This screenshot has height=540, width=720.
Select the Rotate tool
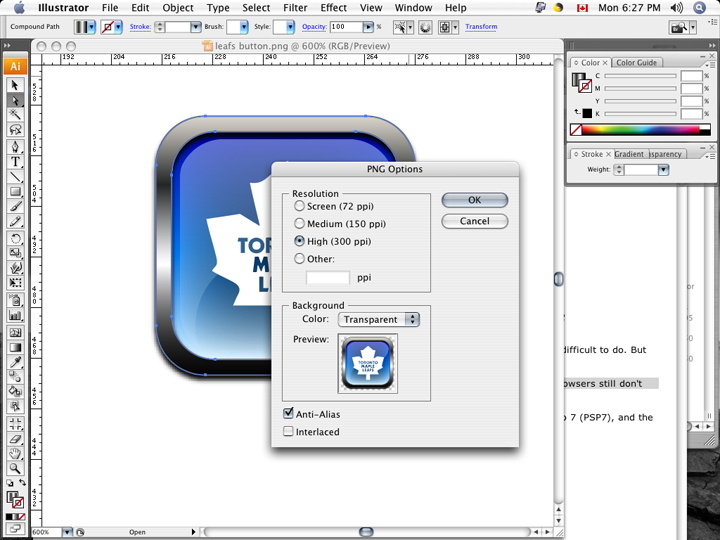(x=15, y=238)
